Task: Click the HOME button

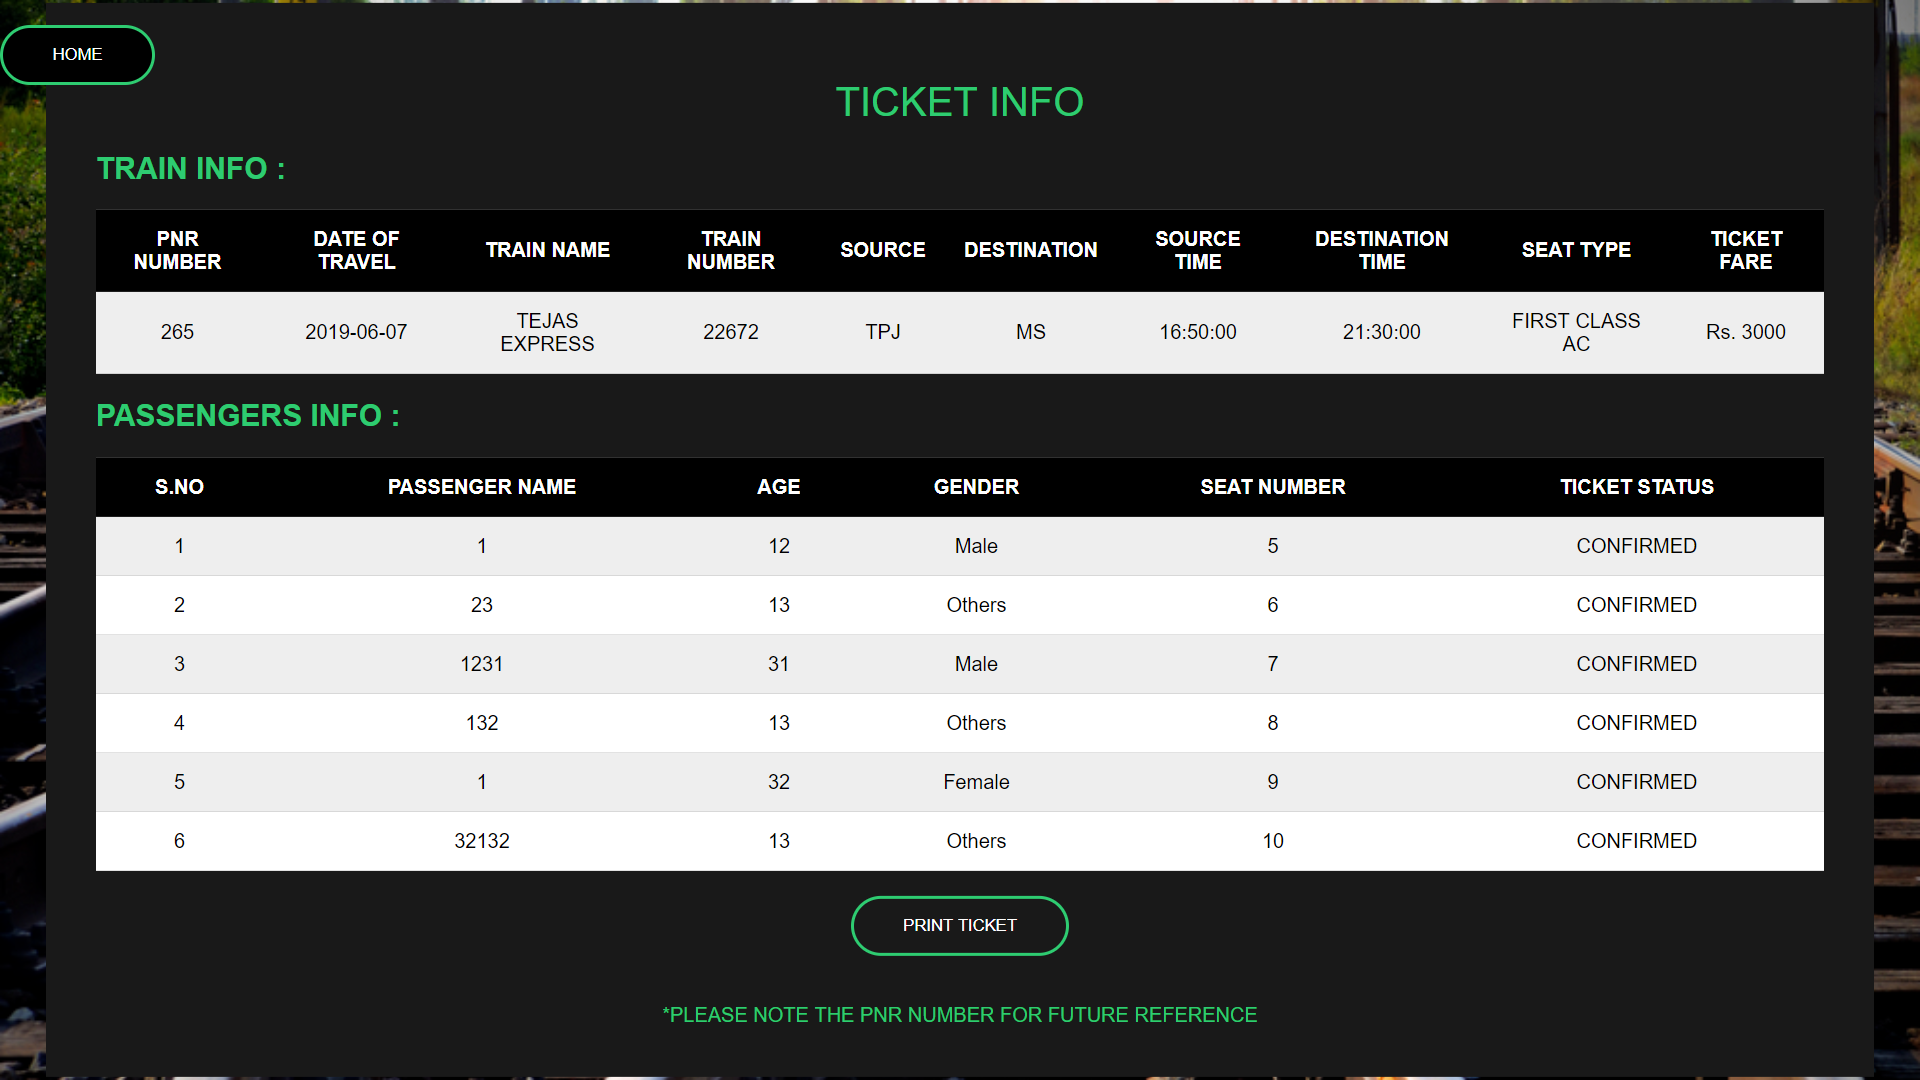Action: pyautogui.click(x=77, y=54)
